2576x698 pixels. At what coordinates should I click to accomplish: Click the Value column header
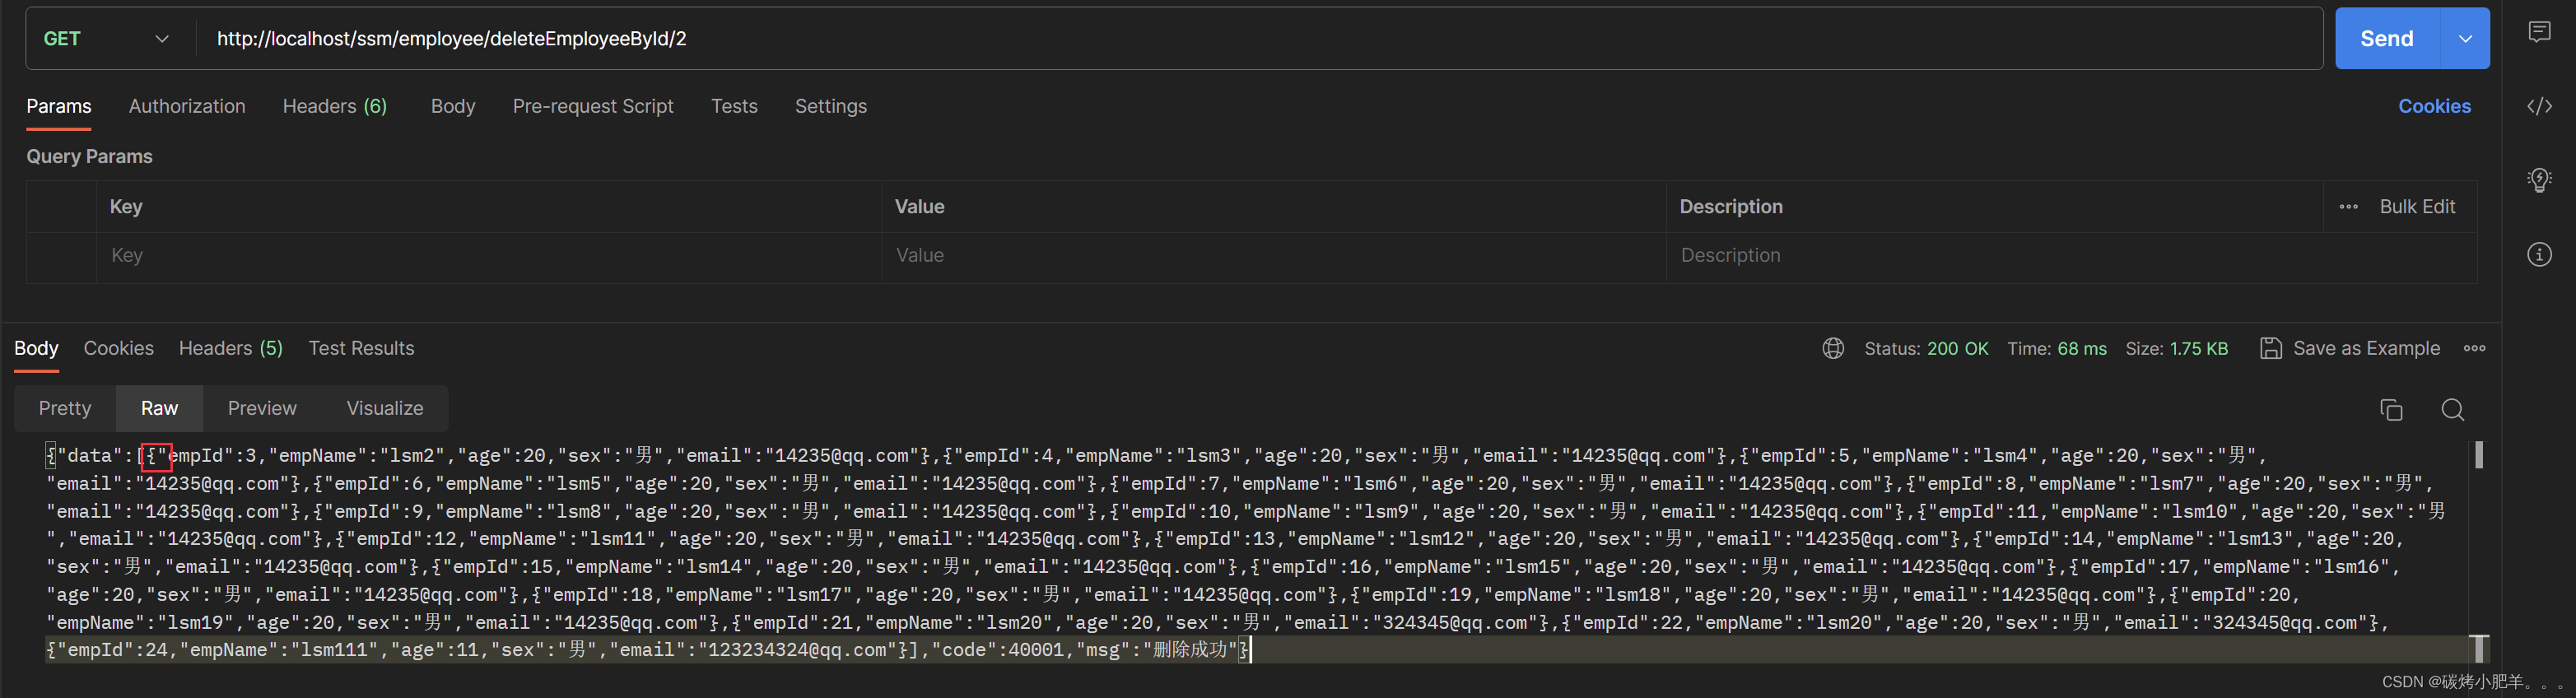click(919, 207)
